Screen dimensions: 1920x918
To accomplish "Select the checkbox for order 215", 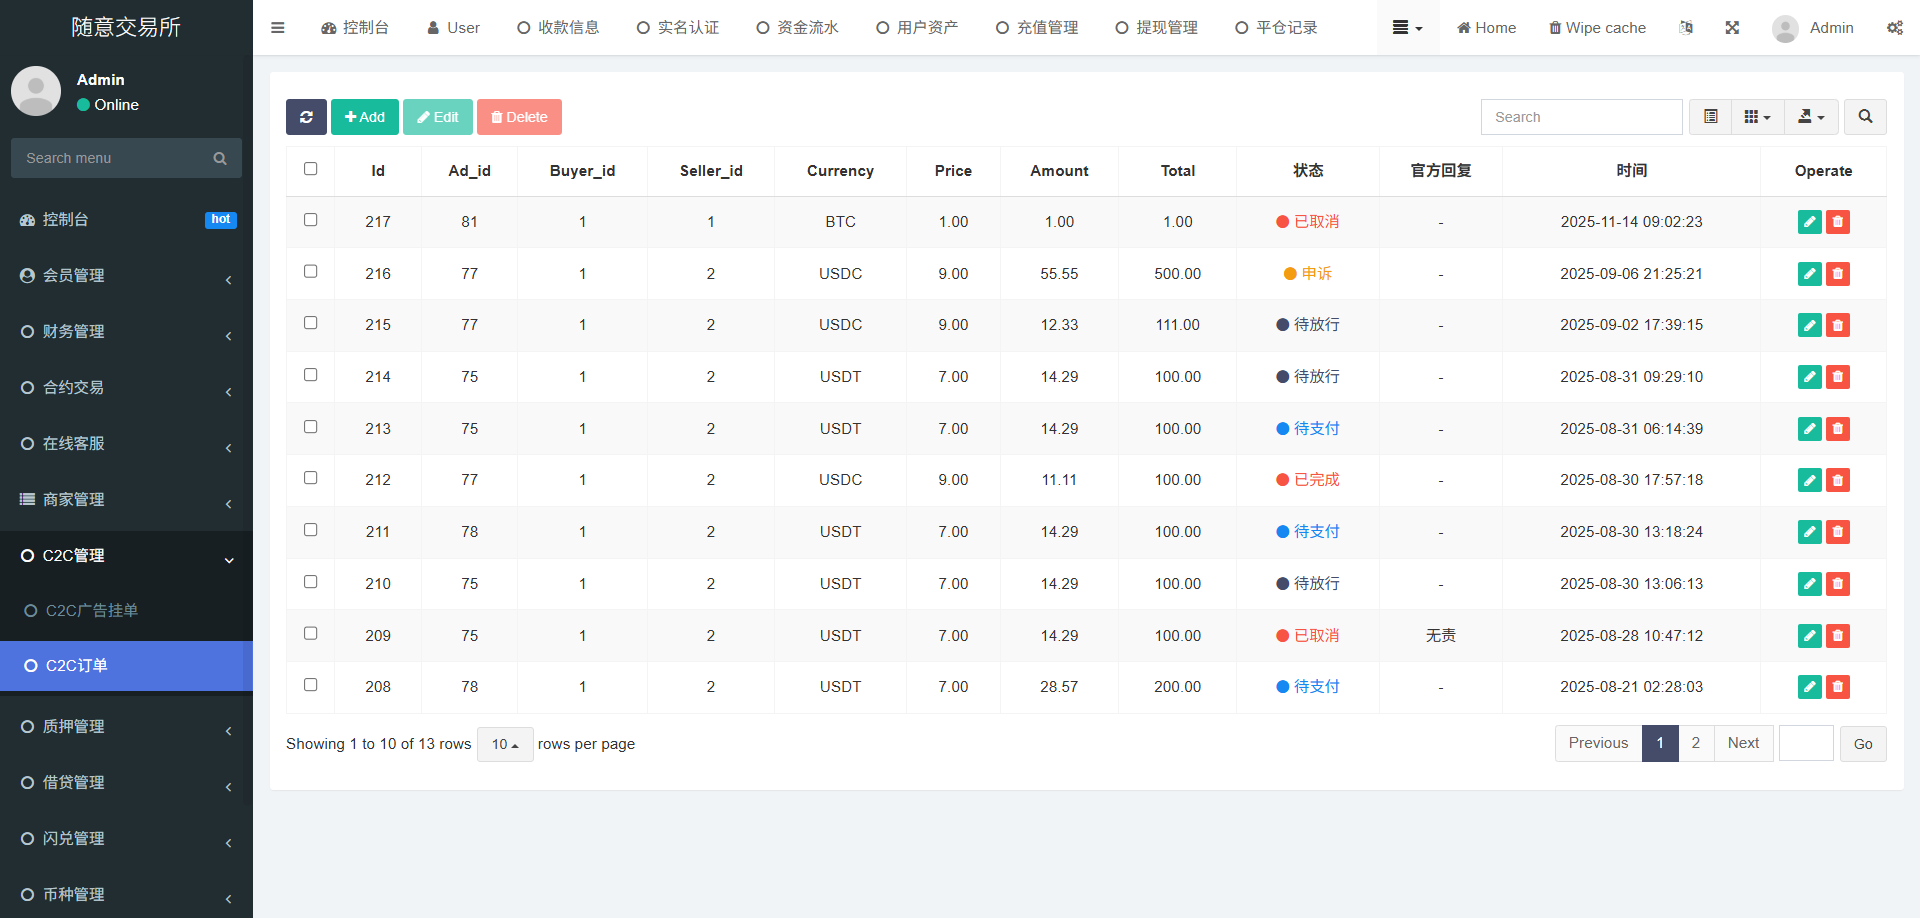I will coord(311,323).
